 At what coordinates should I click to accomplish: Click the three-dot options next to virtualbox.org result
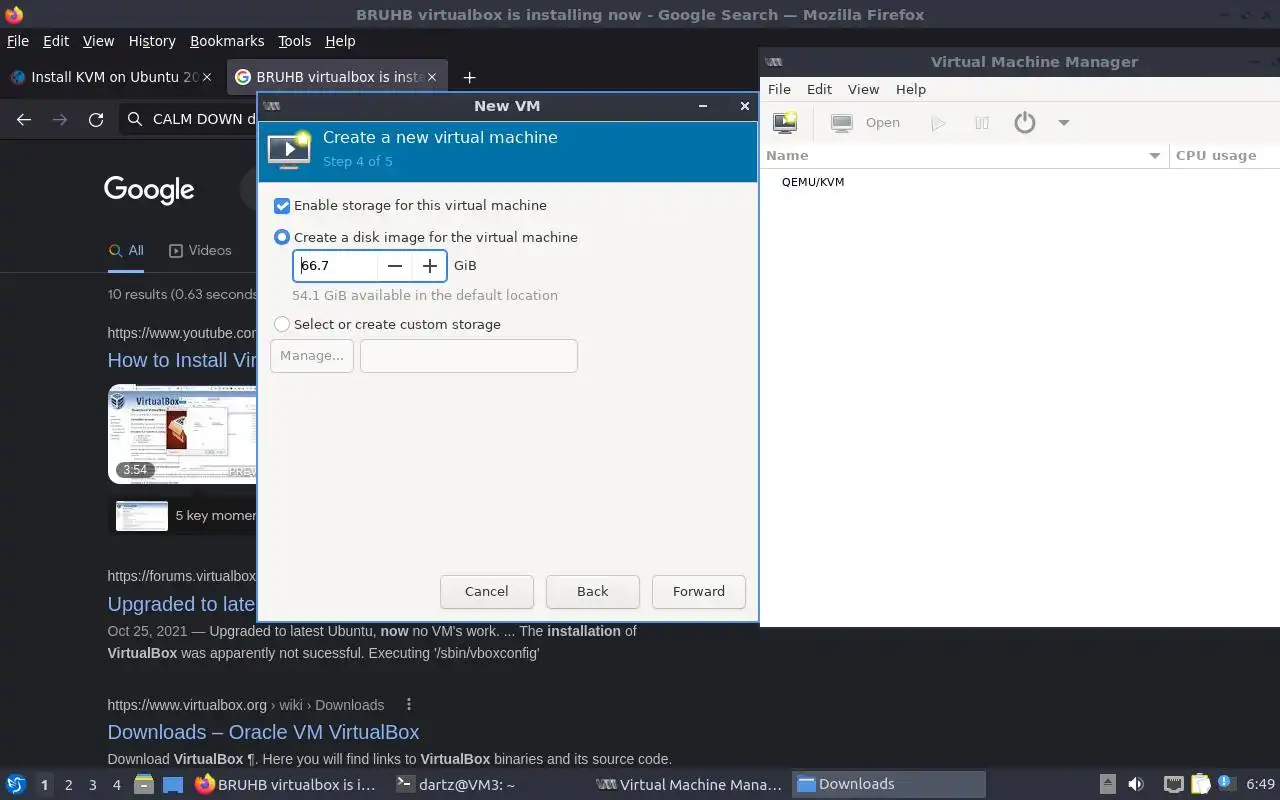(x=408, y=705)
